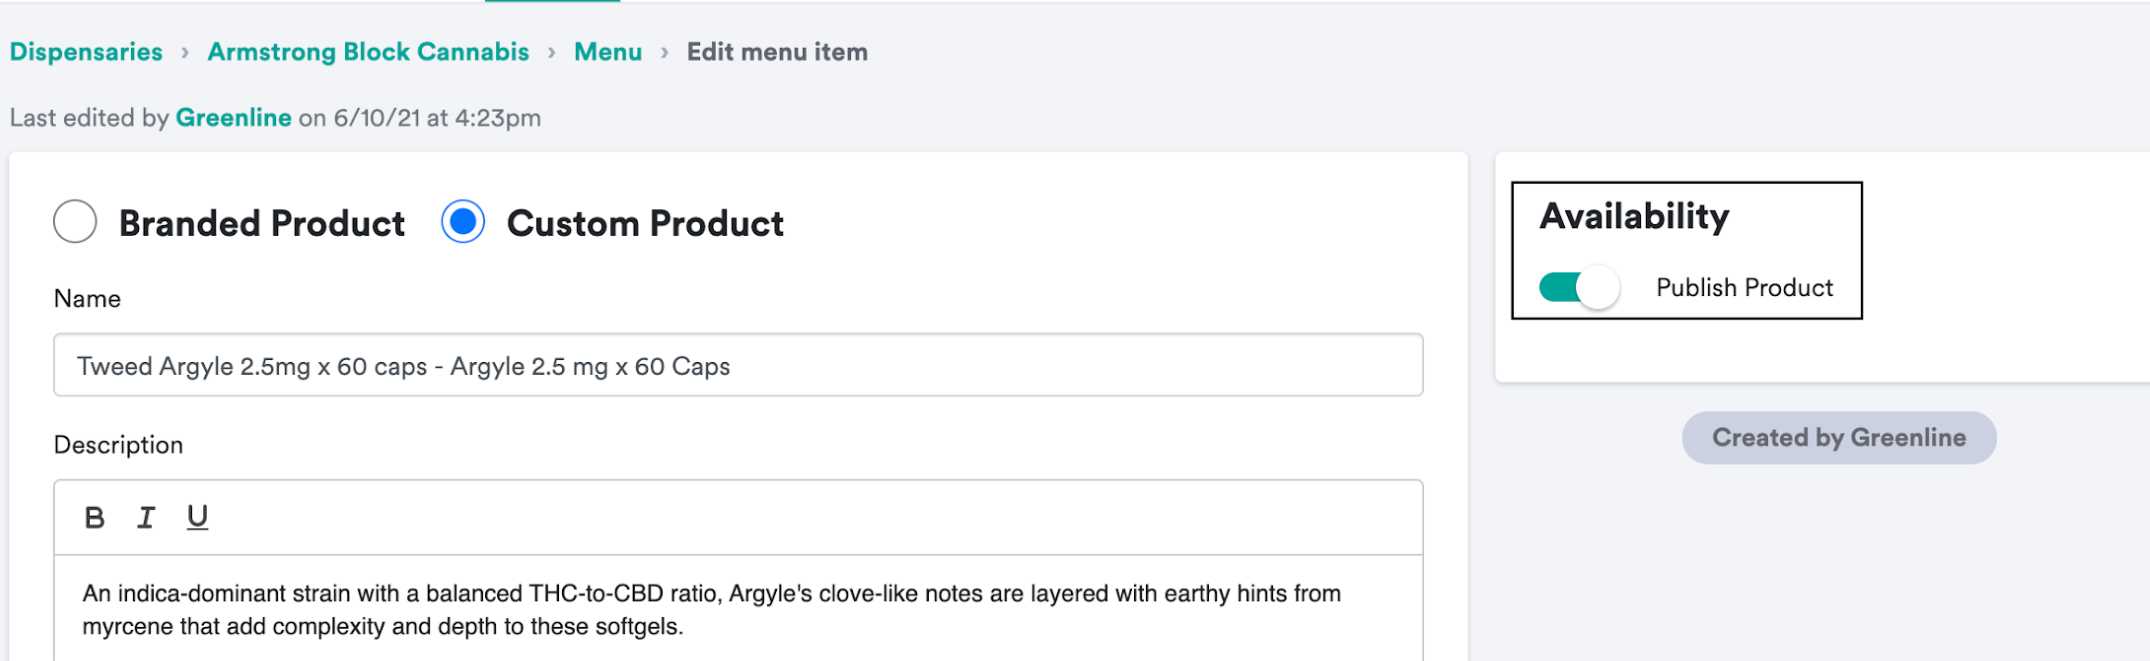Viewport: 2150px width, 661px height.
Task: Place cursor in the Description text body
Action: [x=738, y=610]
